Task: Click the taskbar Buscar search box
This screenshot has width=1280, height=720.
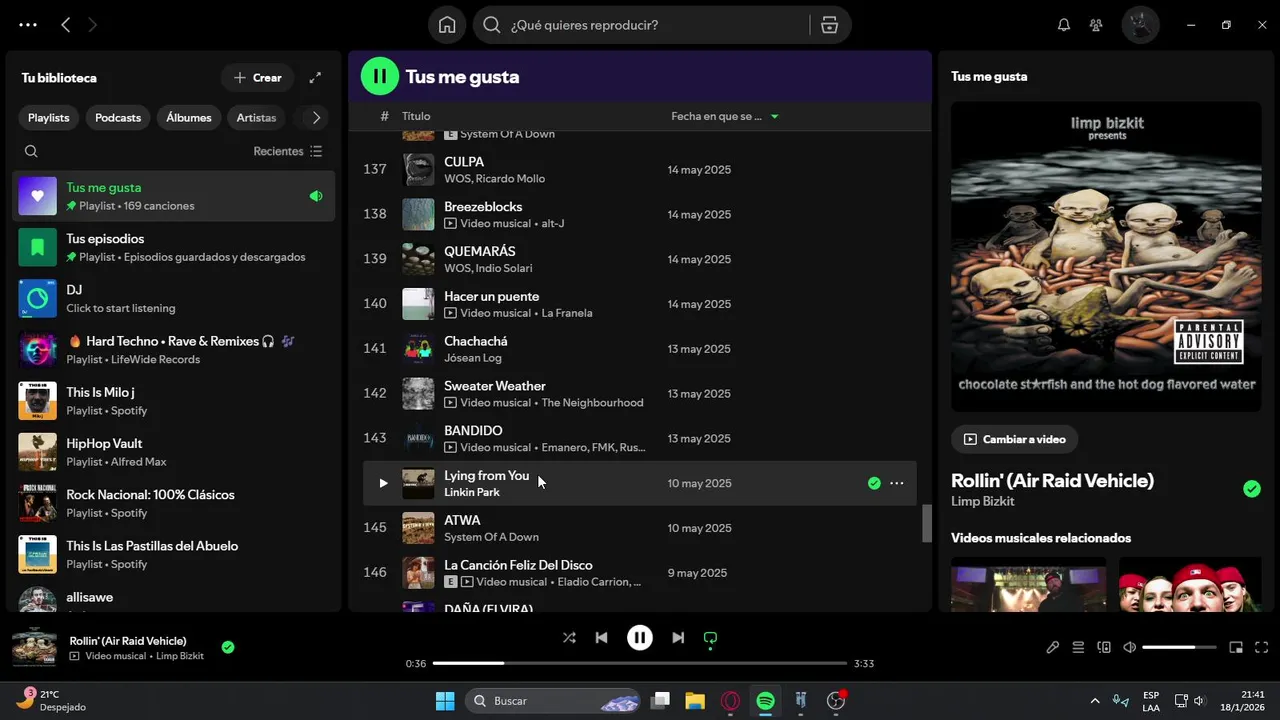Action: 553,701
